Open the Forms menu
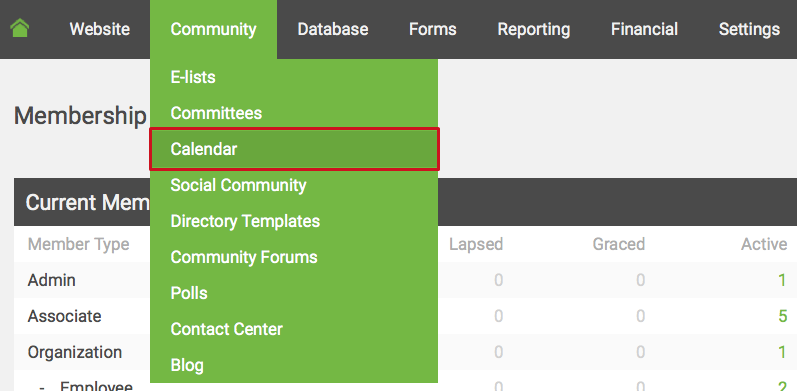The height and width of the screenshot is (391, 797). click(433, 29)
